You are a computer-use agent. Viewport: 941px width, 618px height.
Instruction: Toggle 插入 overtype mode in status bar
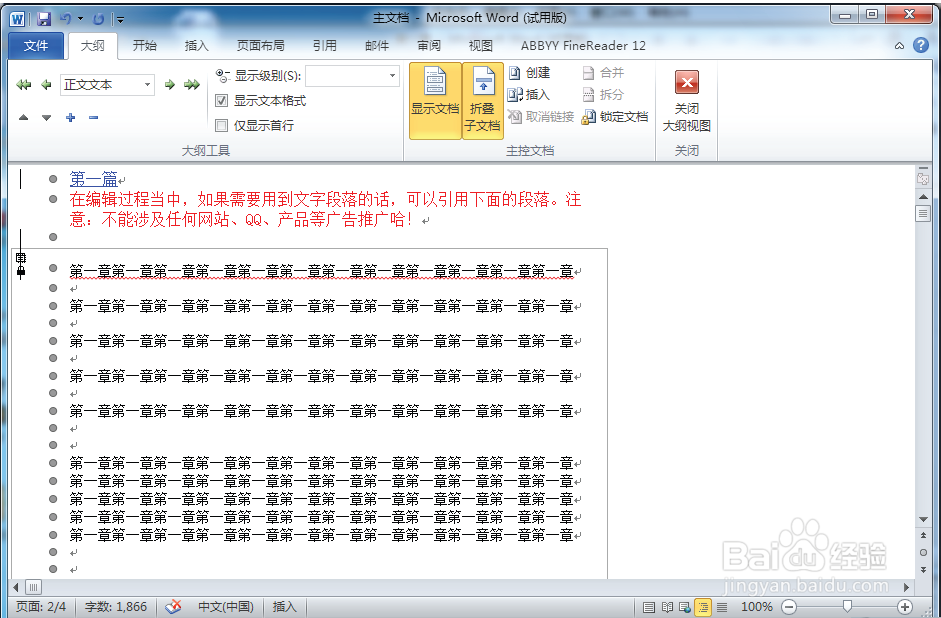[x=284, y=607]
